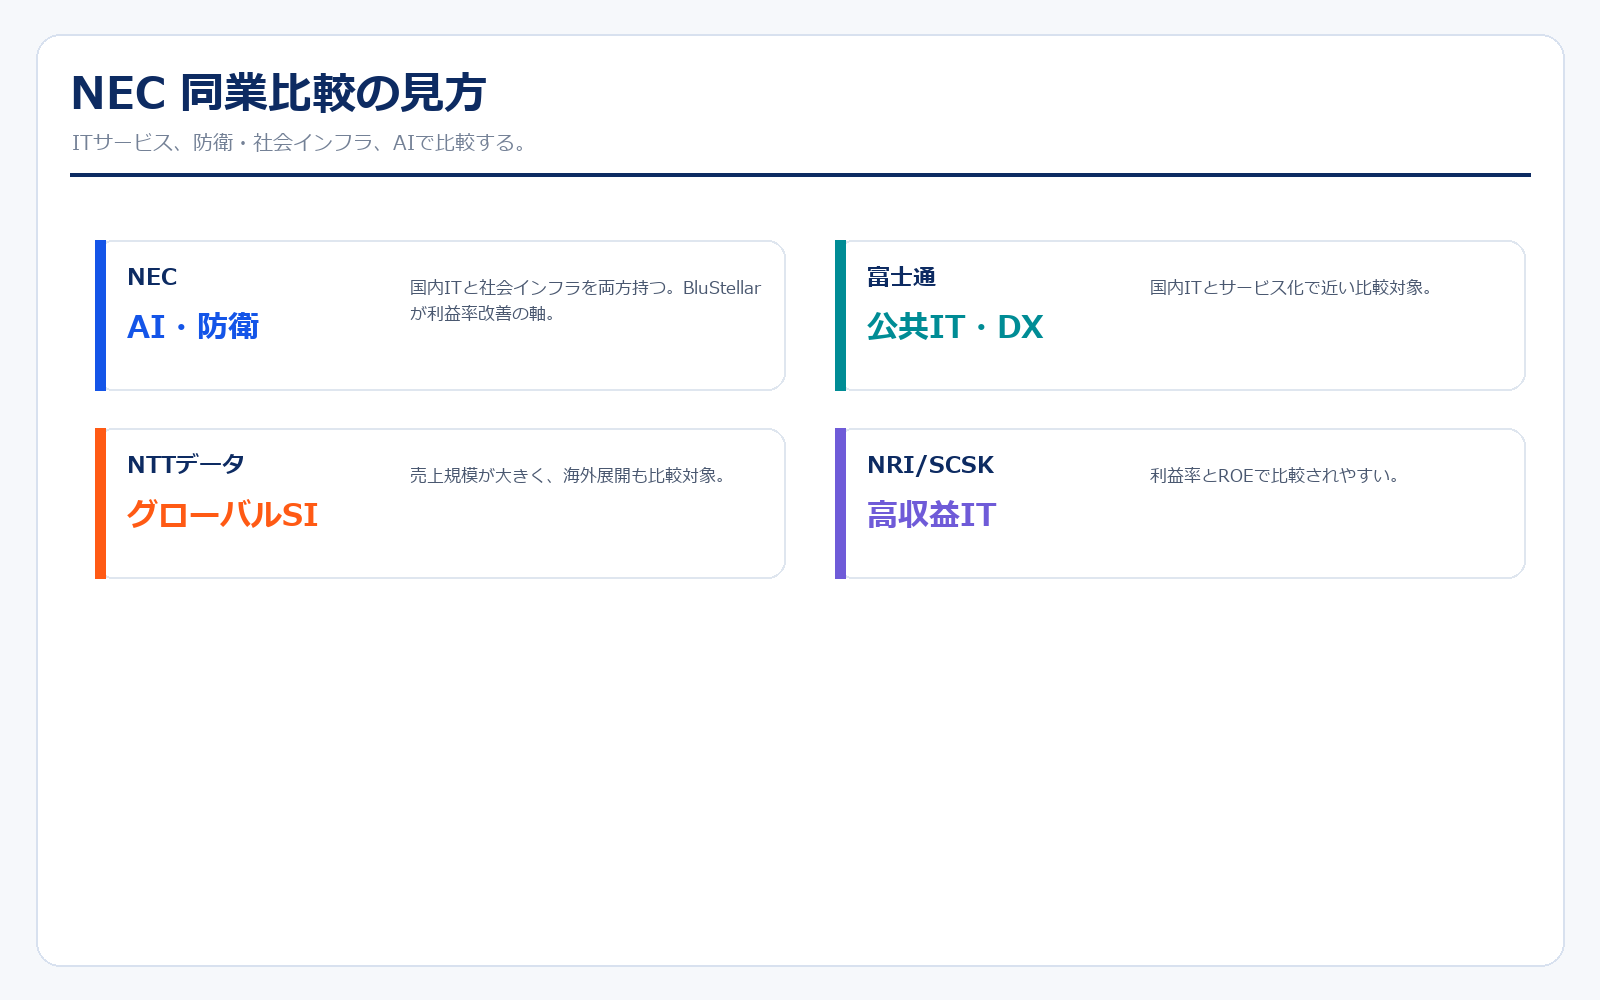Click the blue 'AI・防衛' heading
This screenshot has width=1600, height=1000.
pyautogui.click(x=193, y=327)
